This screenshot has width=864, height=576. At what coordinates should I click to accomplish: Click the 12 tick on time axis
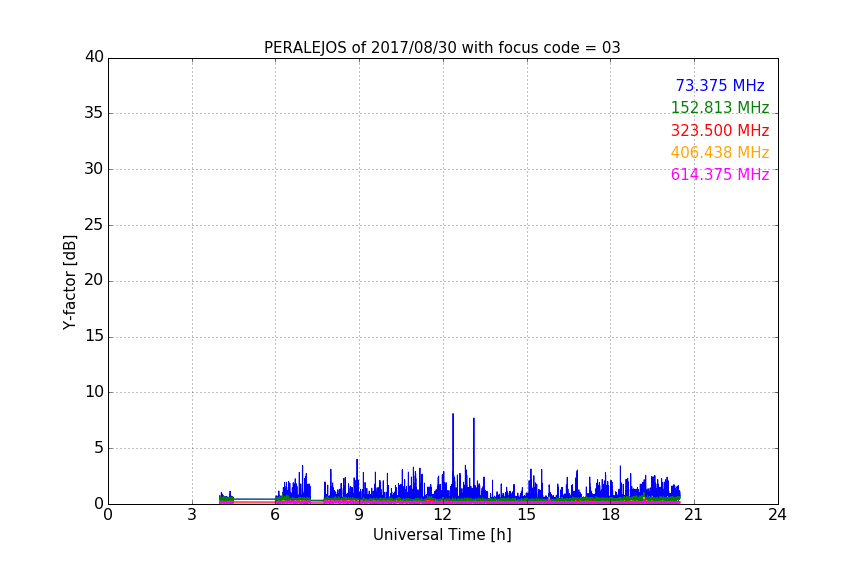point(443,515)
